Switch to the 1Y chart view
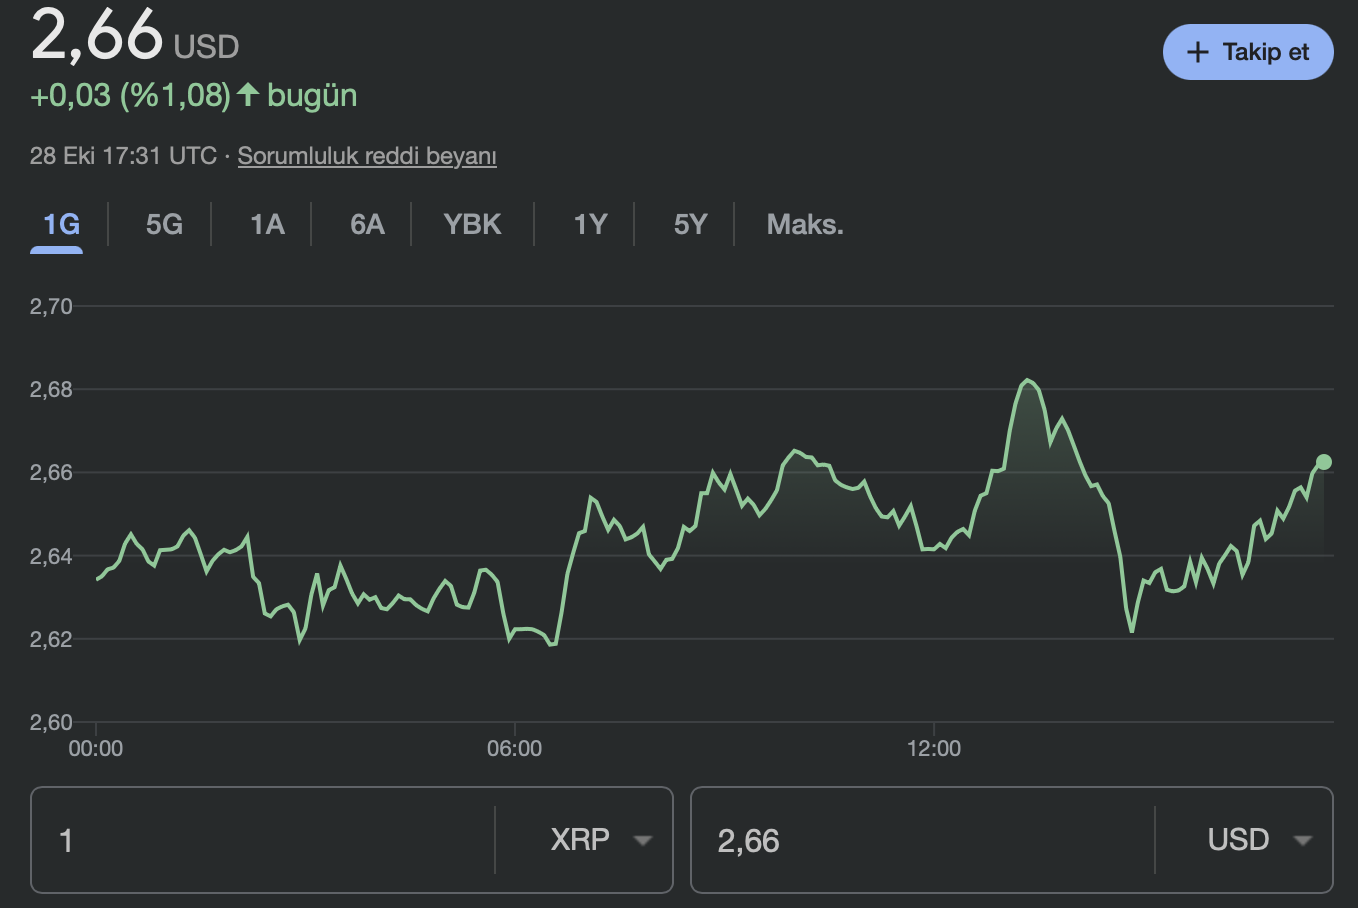 tap(589, 224)
